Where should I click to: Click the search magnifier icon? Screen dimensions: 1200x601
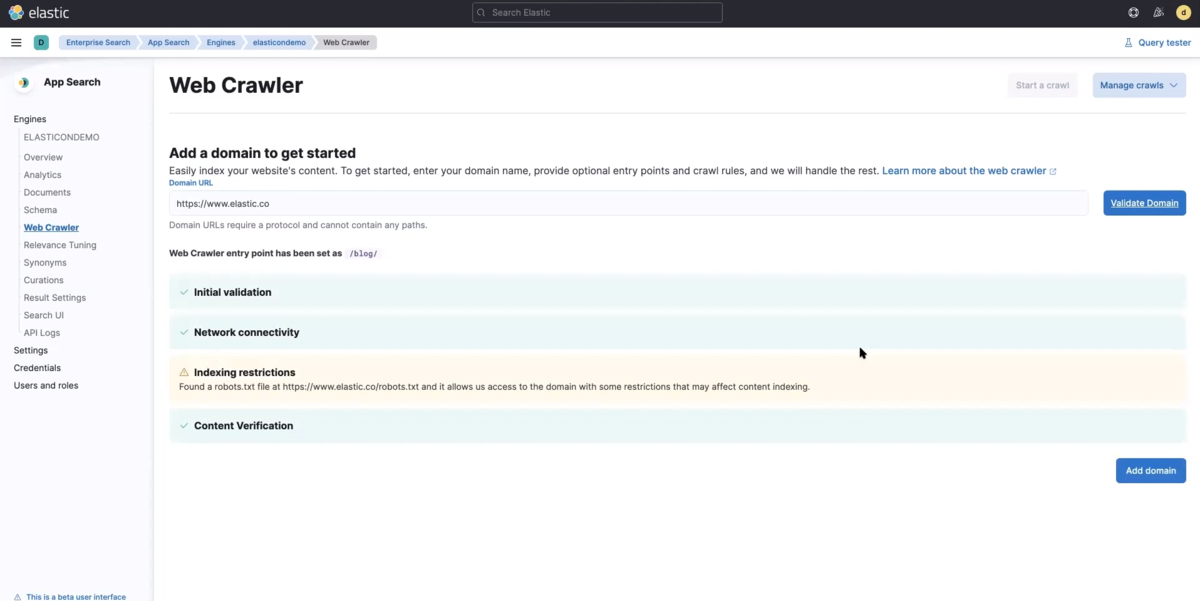[x=482, y=13]
